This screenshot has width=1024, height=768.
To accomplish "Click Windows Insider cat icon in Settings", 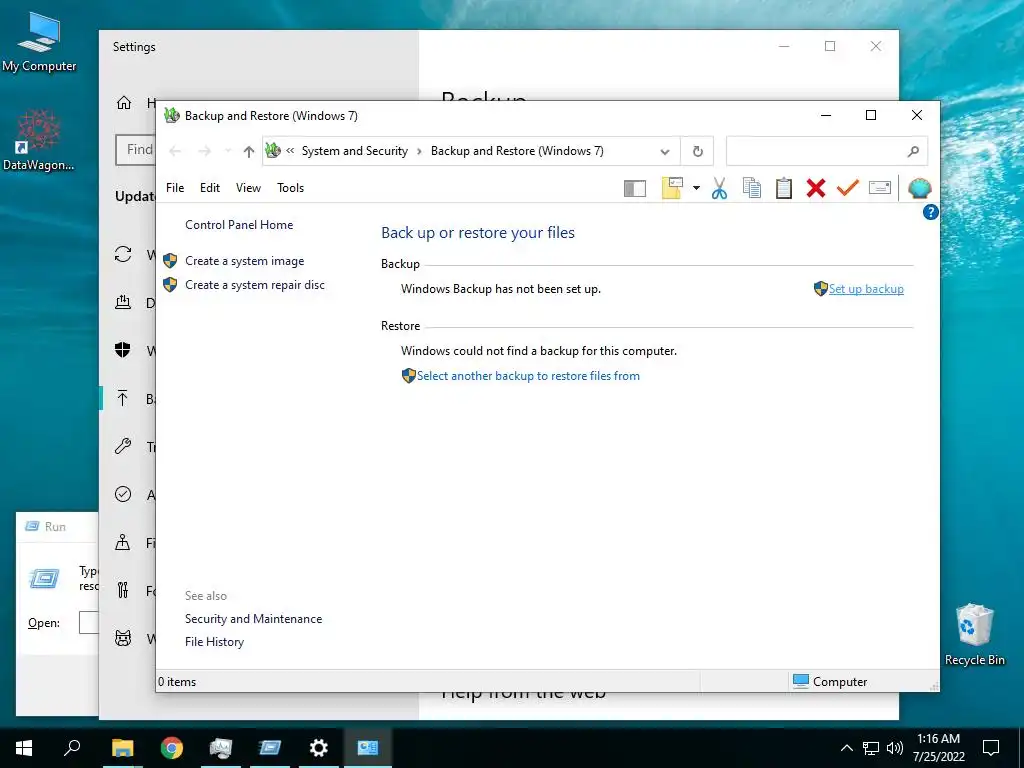I will click(123, 638).
